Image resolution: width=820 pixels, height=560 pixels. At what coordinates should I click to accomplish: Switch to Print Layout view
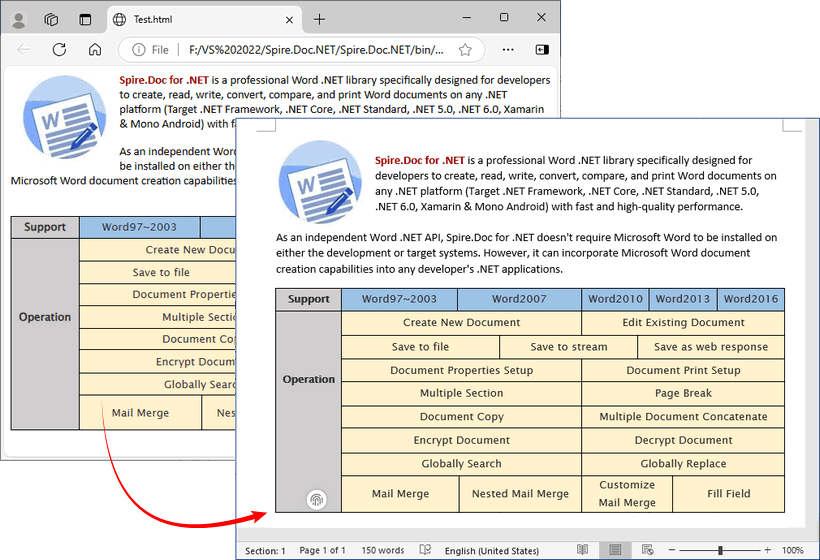point(615,550)
